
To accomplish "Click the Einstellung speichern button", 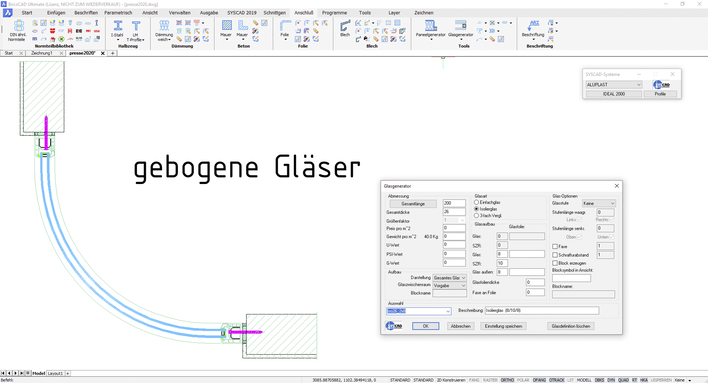I will (x=503, y=326).
